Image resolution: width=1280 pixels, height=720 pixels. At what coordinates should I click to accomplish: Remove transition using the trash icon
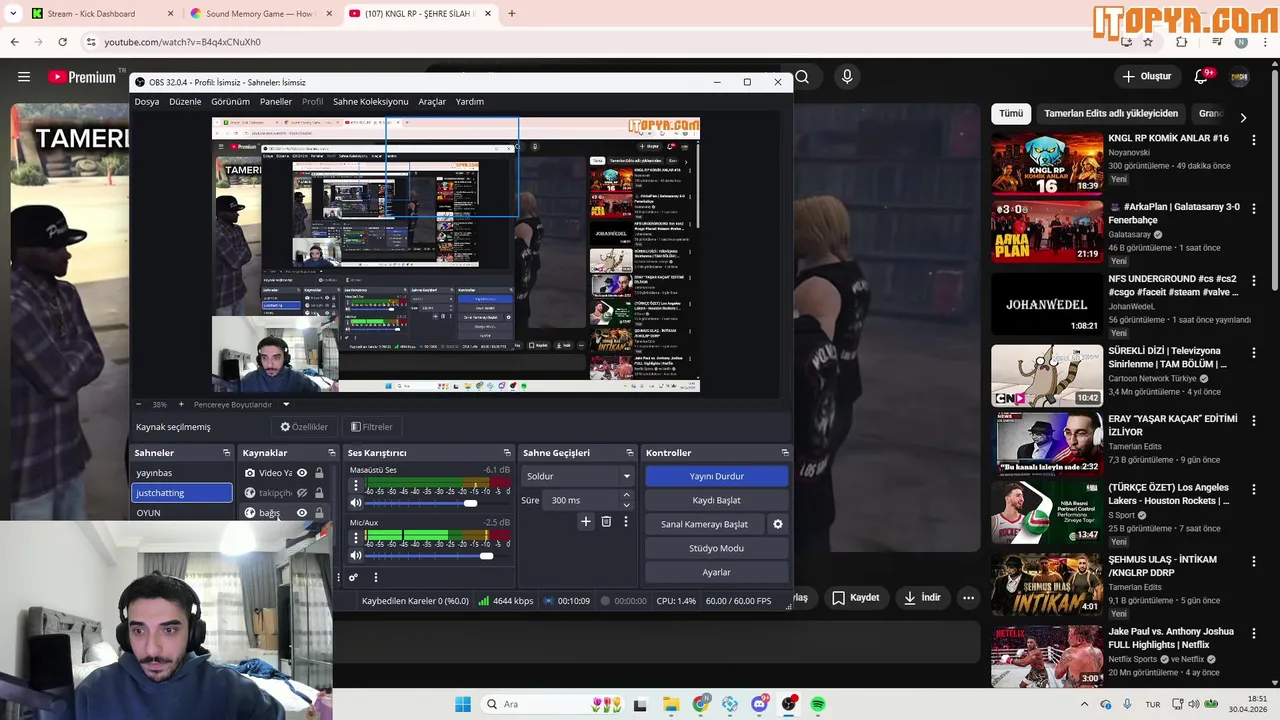606,521
